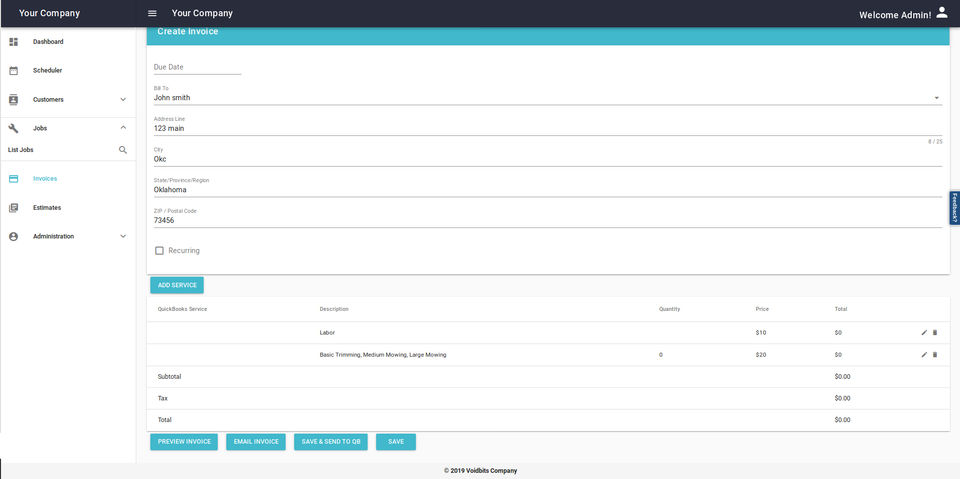
Task: Edit the Labor service row
Action: click(x=924, y=333)
